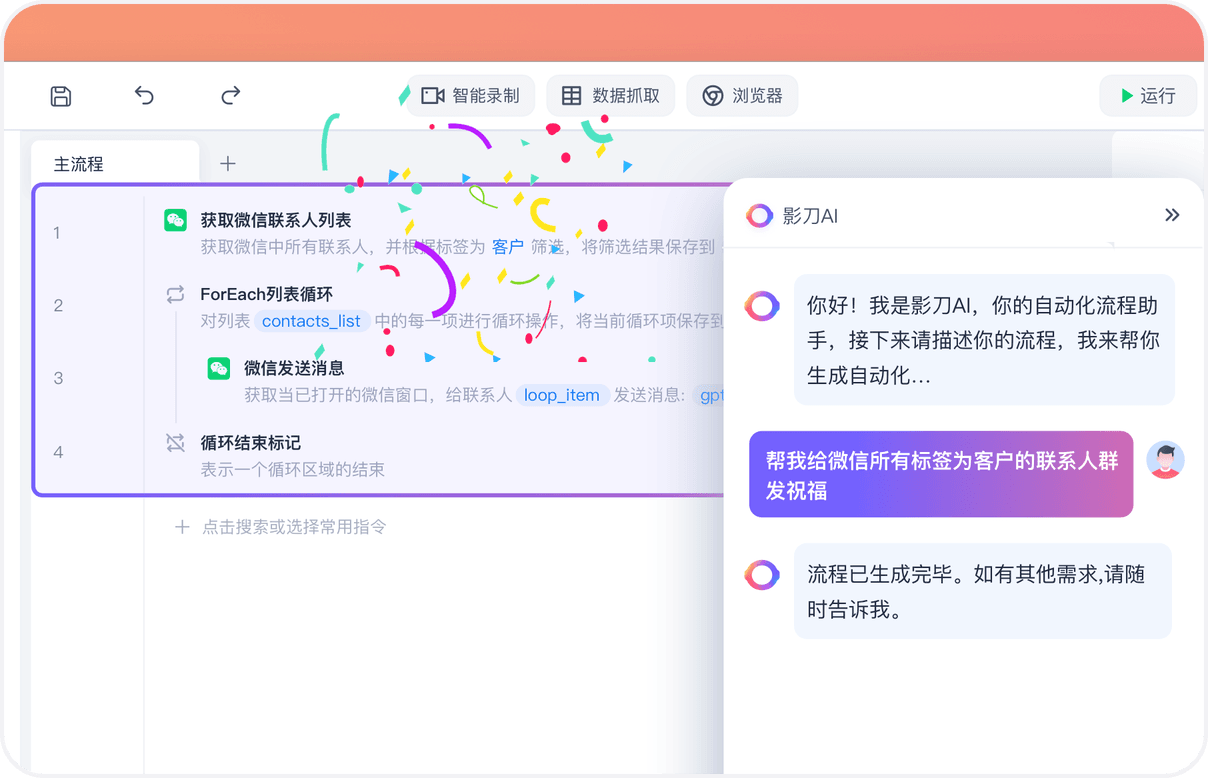Screen dimensions: 1208x778
Task: Add a new flow tab with plus
Action: [x=228, y=164]
